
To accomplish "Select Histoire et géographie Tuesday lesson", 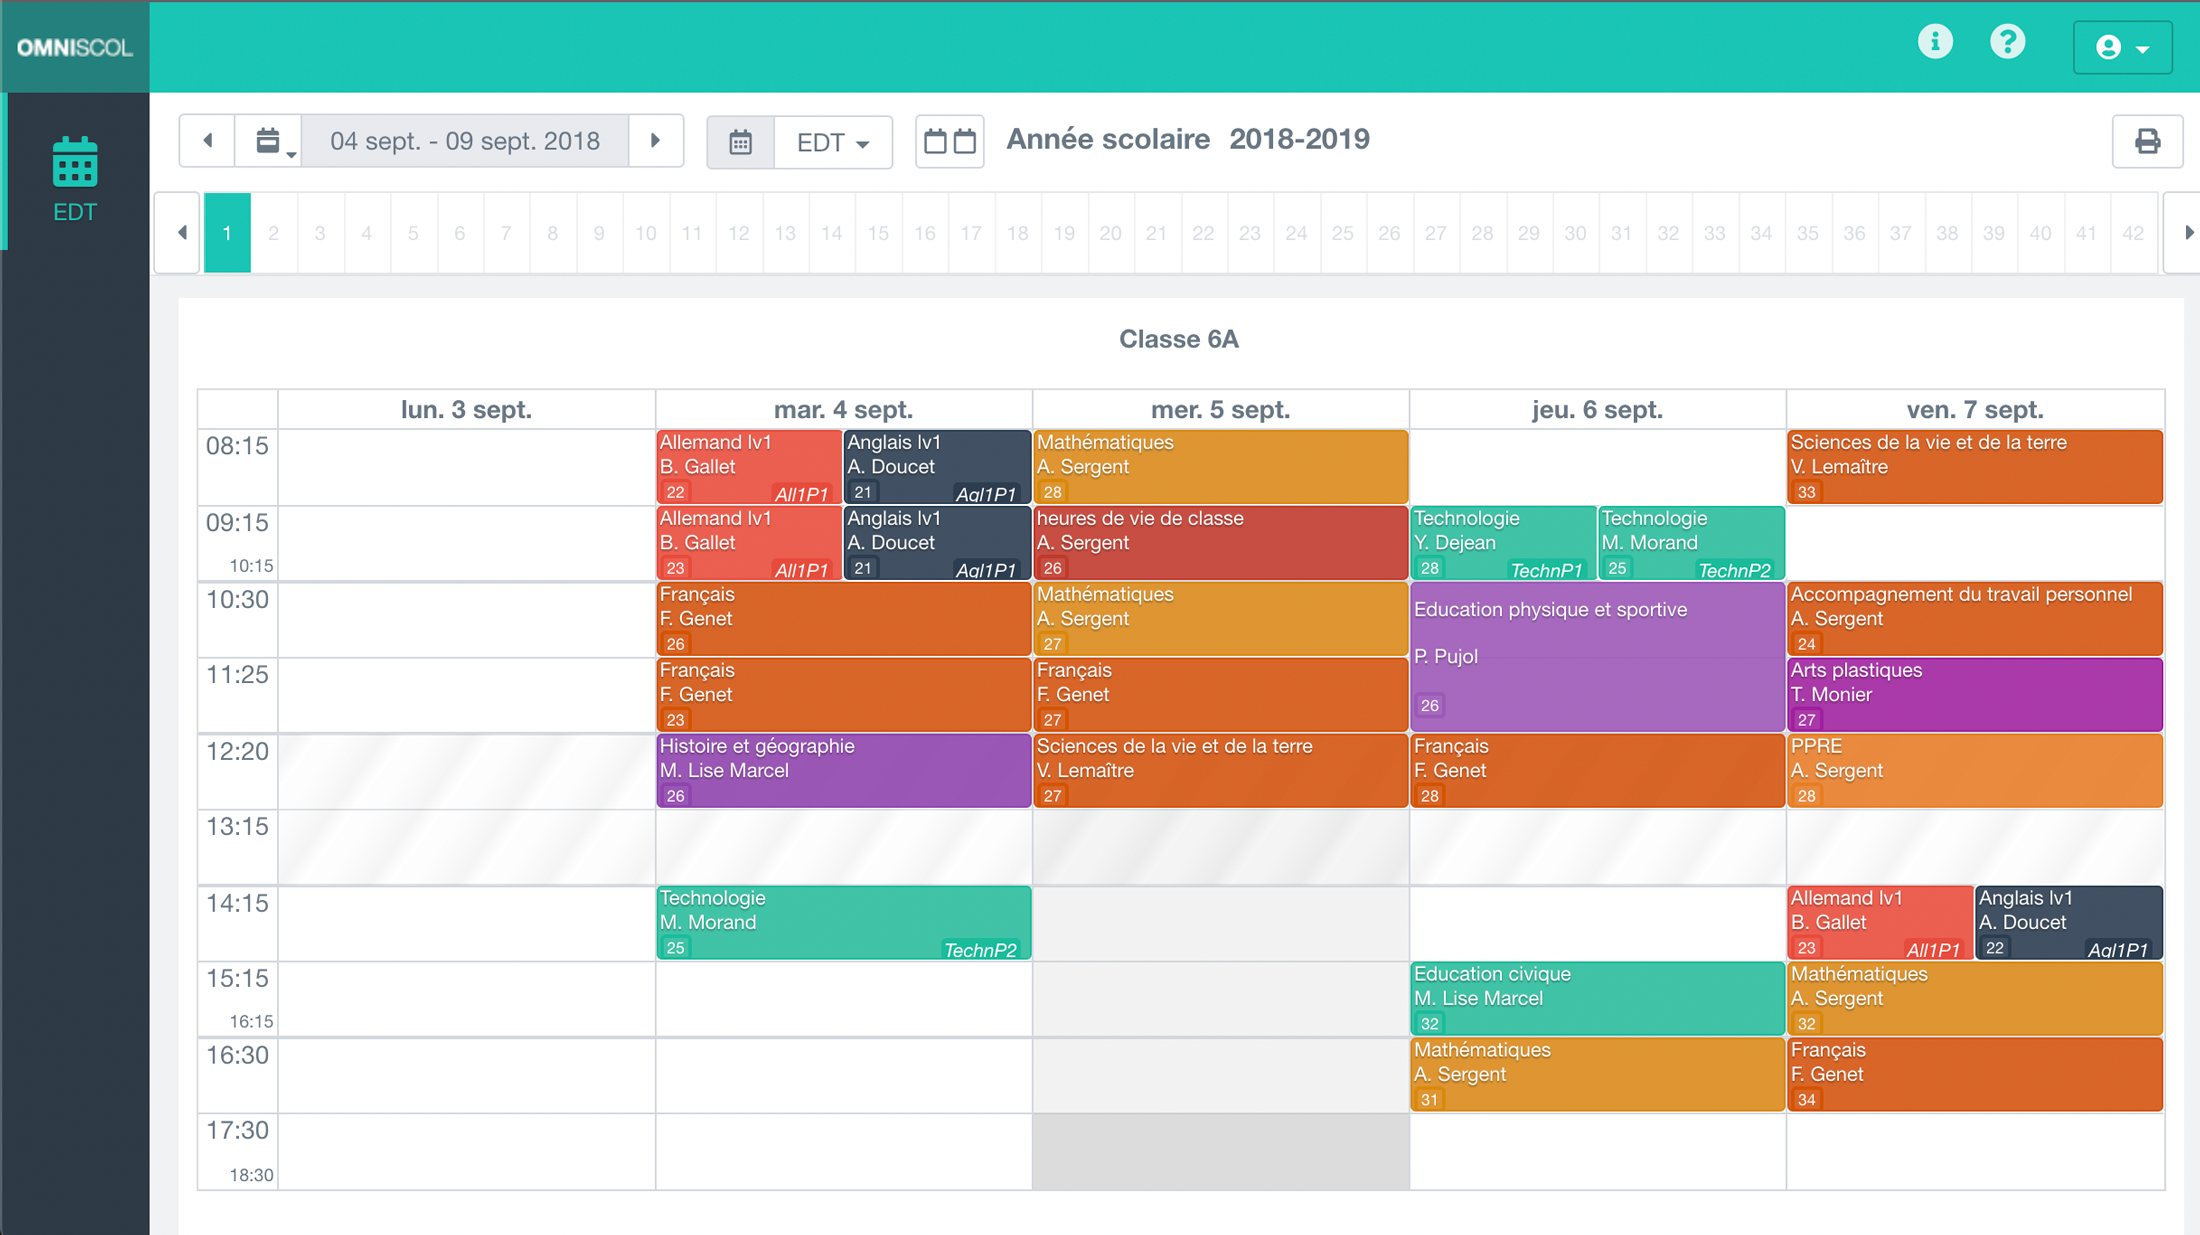I will click(843, 770).
